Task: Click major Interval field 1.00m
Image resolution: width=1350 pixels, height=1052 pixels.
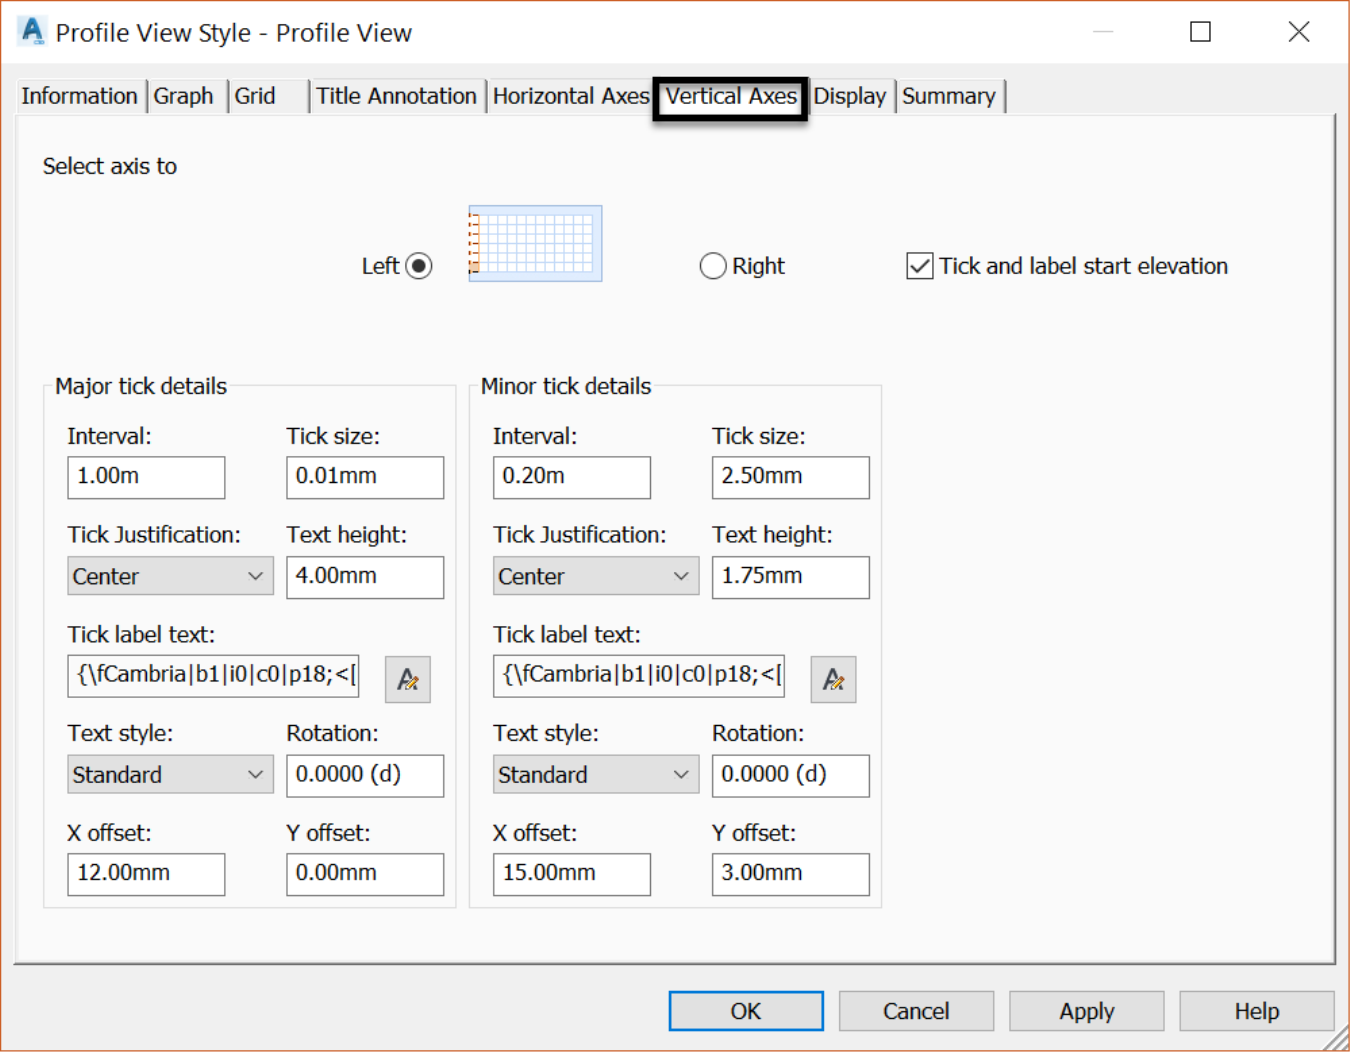Action: (146, 477)
